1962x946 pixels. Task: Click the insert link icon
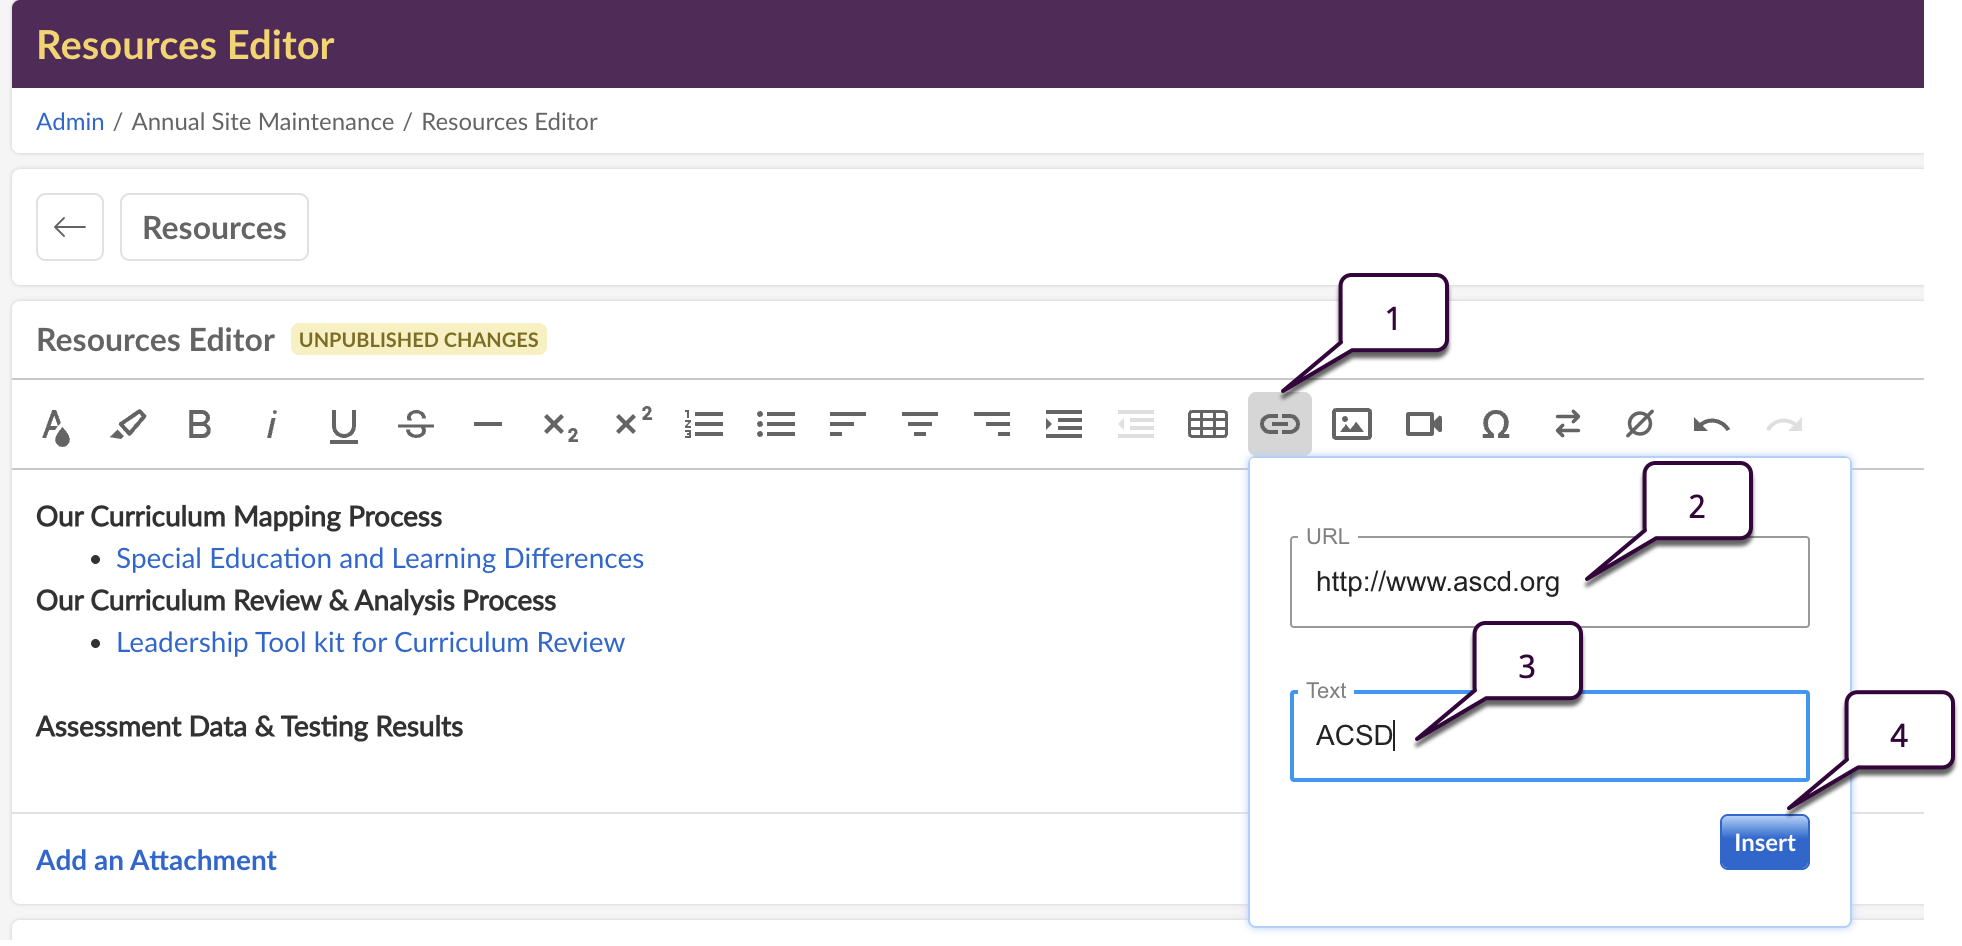(1279, 425)
